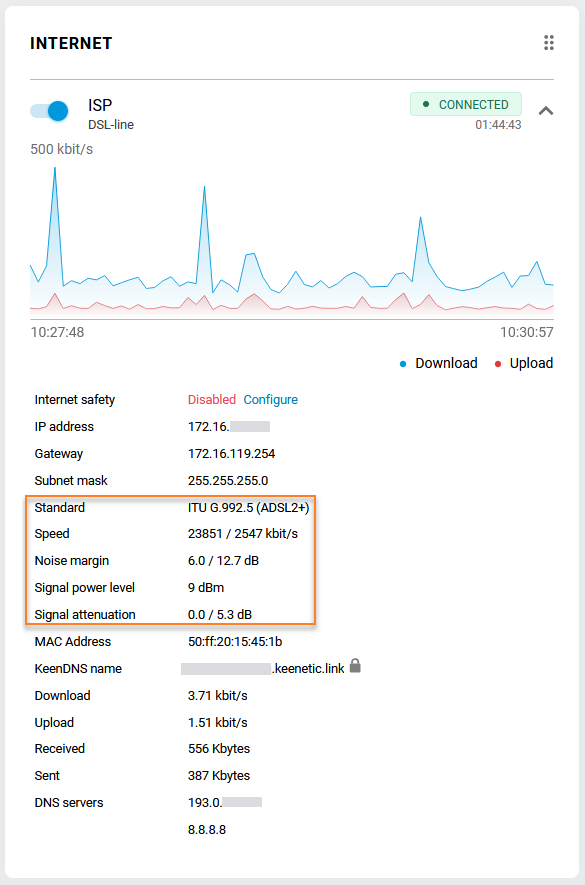
Task: Select the ITU G.992.5 (ADSL2+) standard value
Action: [x=248, y=508]
